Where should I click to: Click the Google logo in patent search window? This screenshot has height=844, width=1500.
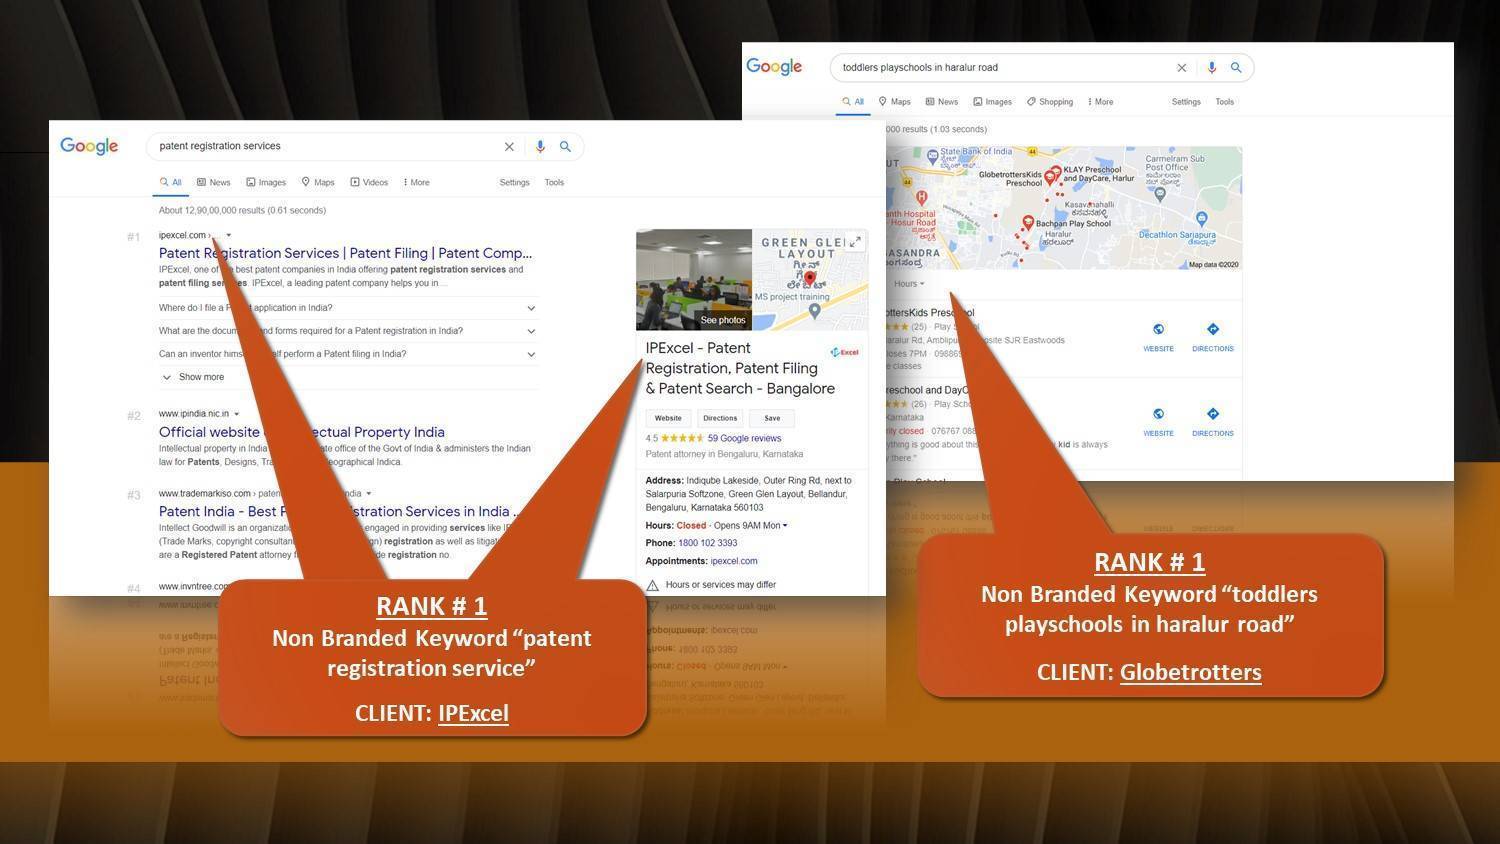(89, 146)
